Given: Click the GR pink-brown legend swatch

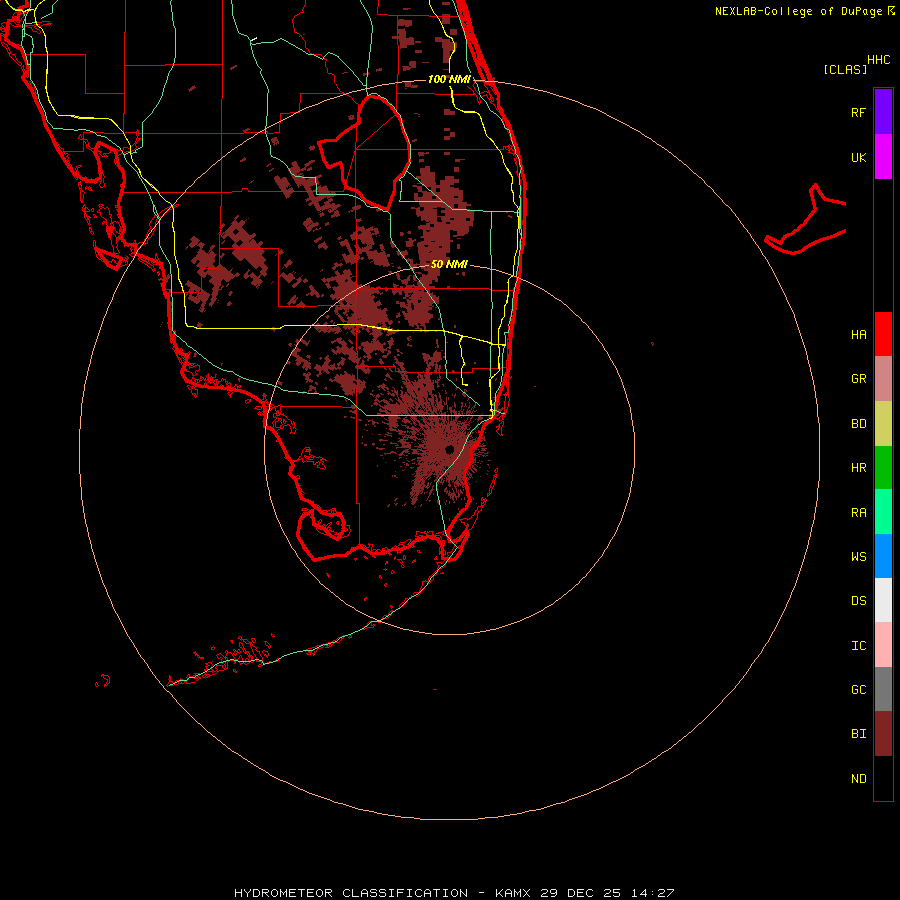Looking at the screenshot, I should [x=883, y=379].
